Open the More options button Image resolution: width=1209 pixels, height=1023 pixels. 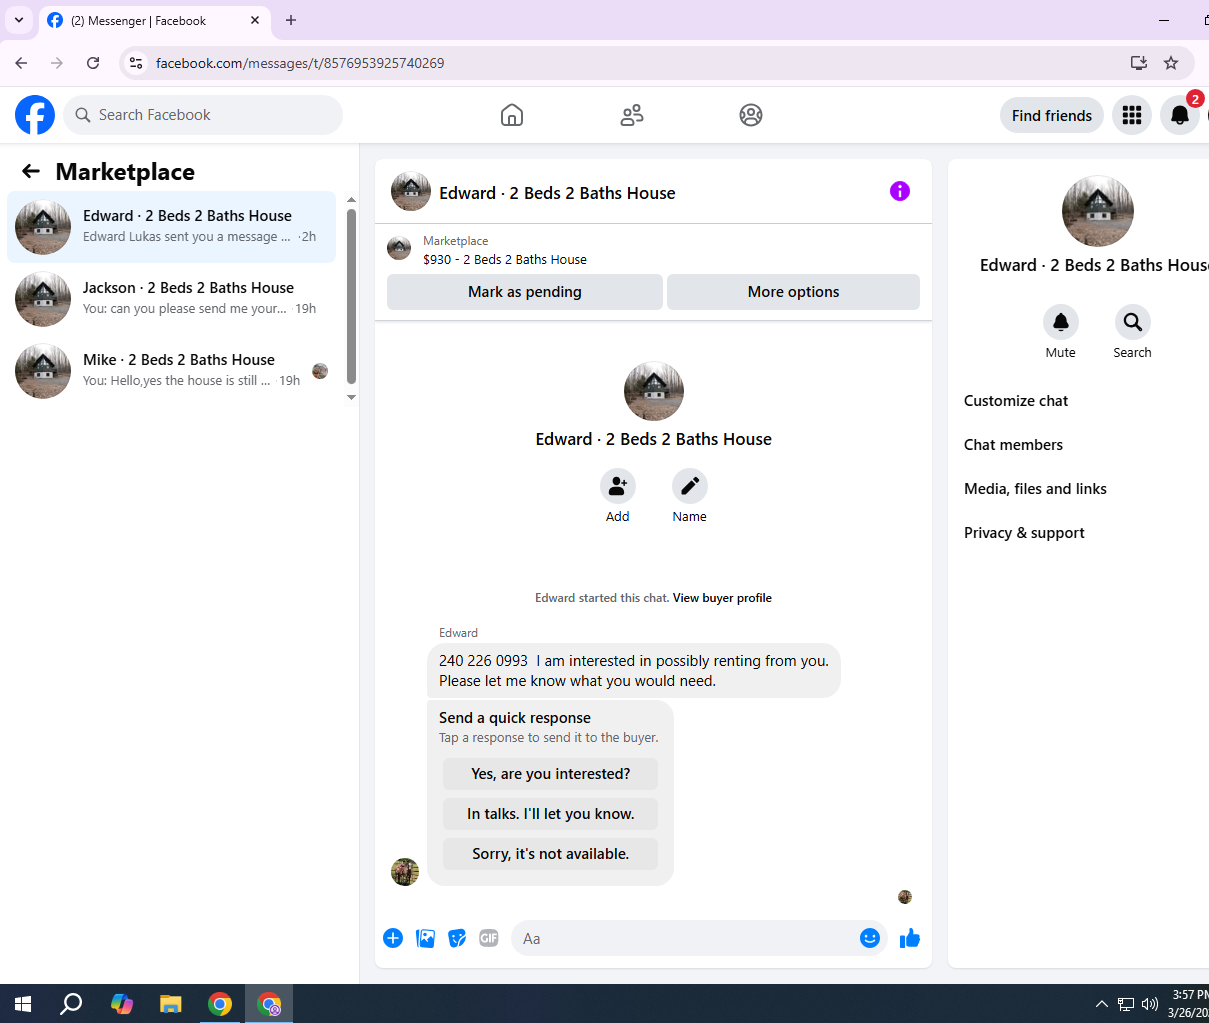pyautogui.click(x=793, y=292)
